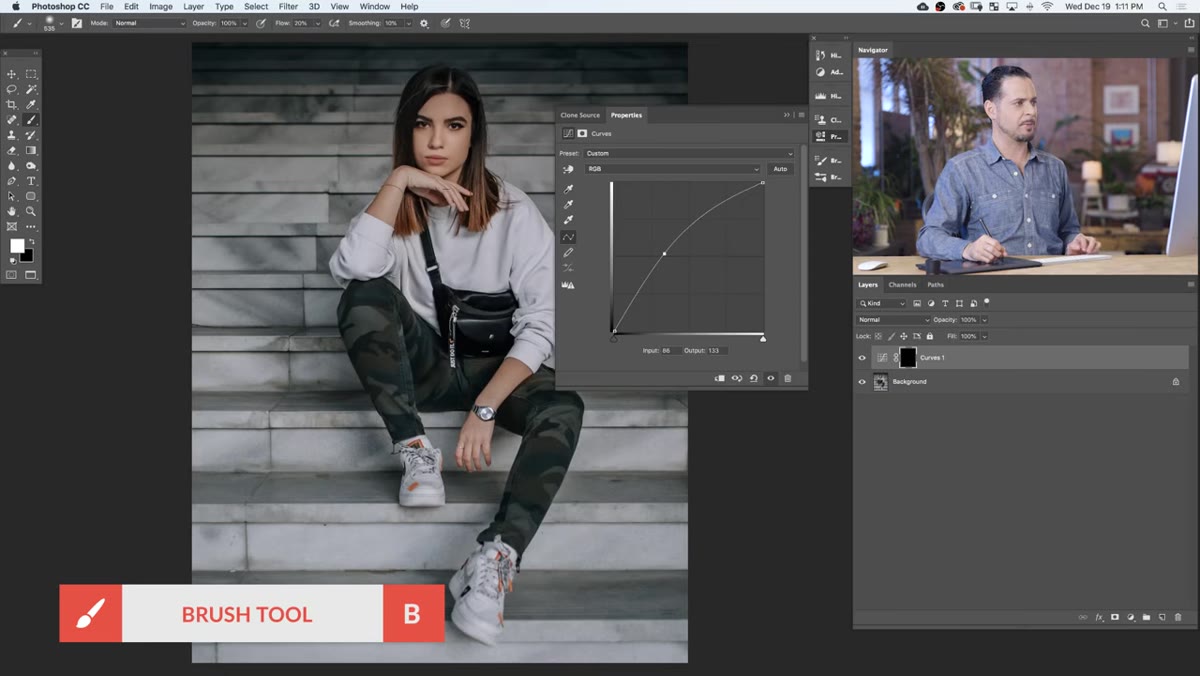Select the Move tool

pos(12,74)
